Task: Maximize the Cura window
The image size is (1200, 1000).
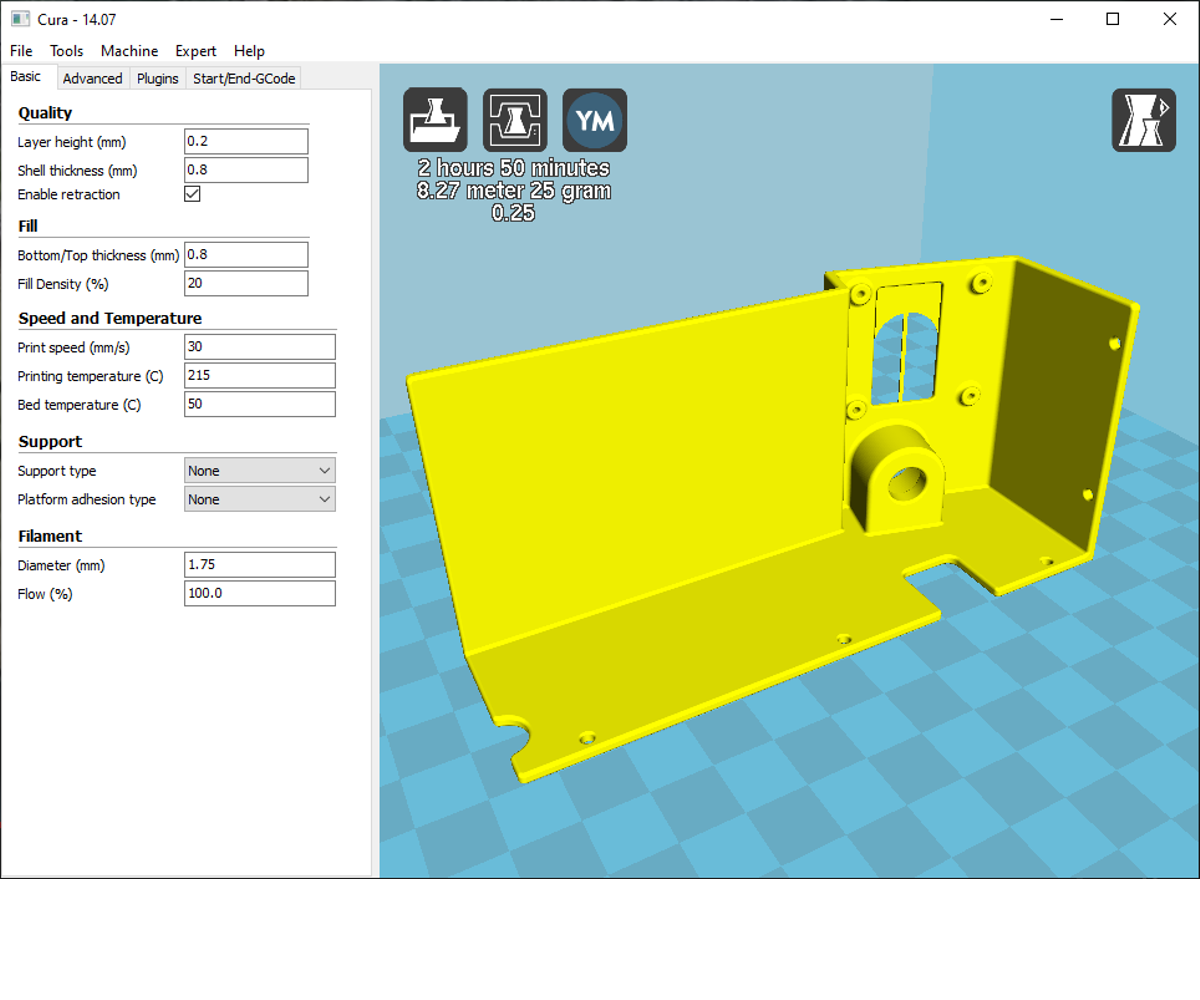Action: click(x=1113, y=19)
